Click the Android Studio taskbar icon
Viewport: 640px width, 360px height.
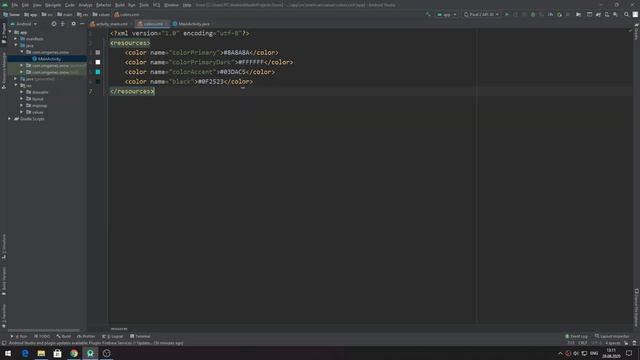point(90,353)
